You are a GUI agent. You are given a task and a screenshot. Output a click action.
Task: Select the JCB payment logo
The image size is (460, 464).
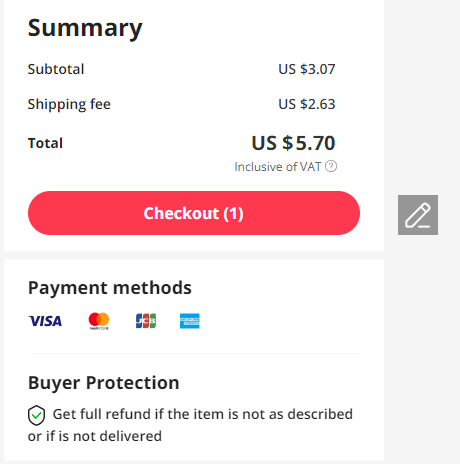tap(146, 321)
